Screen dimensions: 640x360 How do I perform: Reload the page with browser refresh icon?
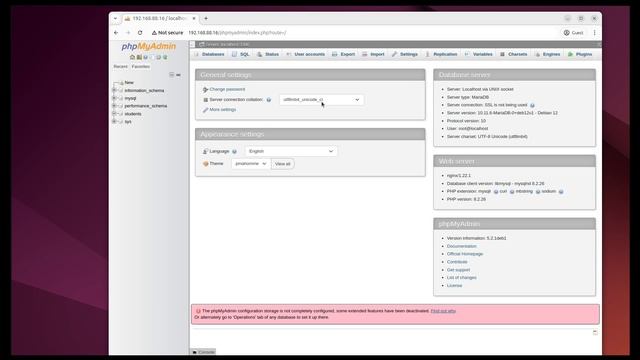(140, 33)
